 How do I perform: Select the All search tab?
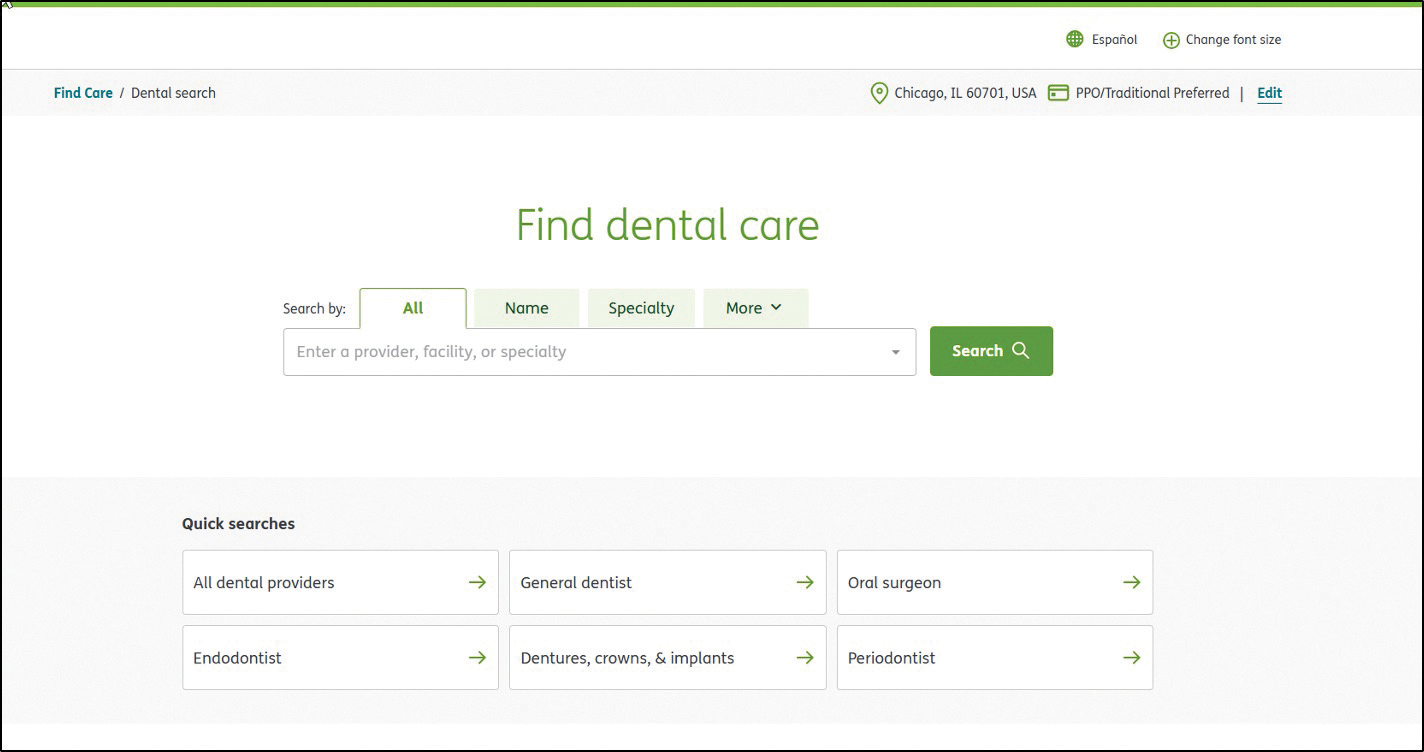[413, 308]
